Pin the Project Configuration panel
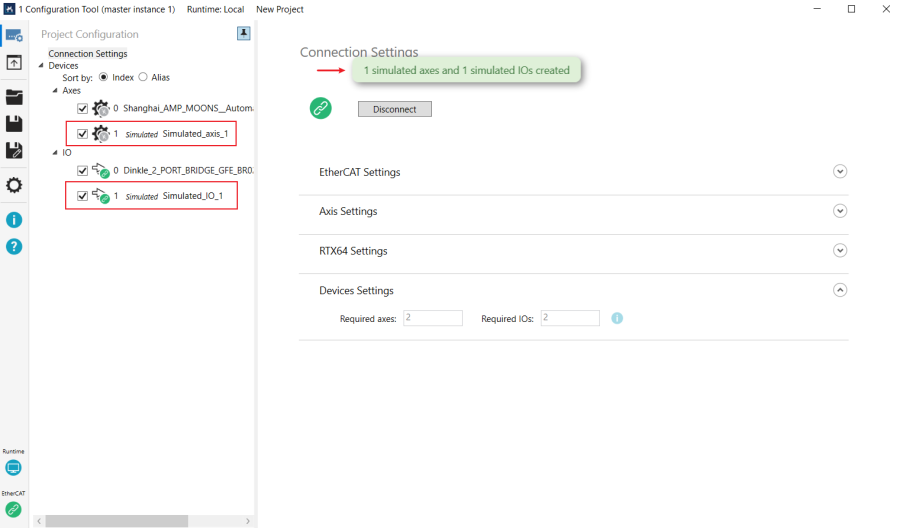The height and width of the screenshot is (528, 900). point(243,33)
